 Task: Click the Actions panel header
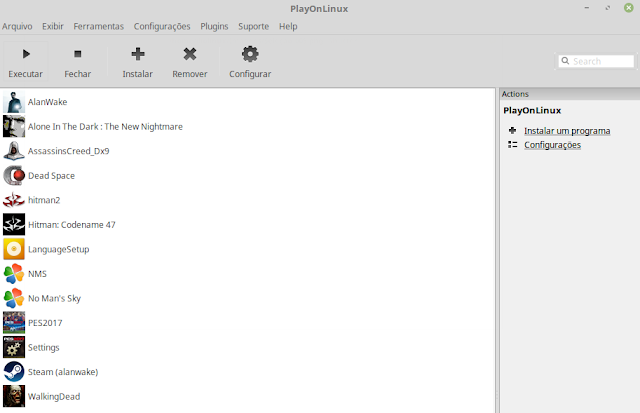coord(570,94)
